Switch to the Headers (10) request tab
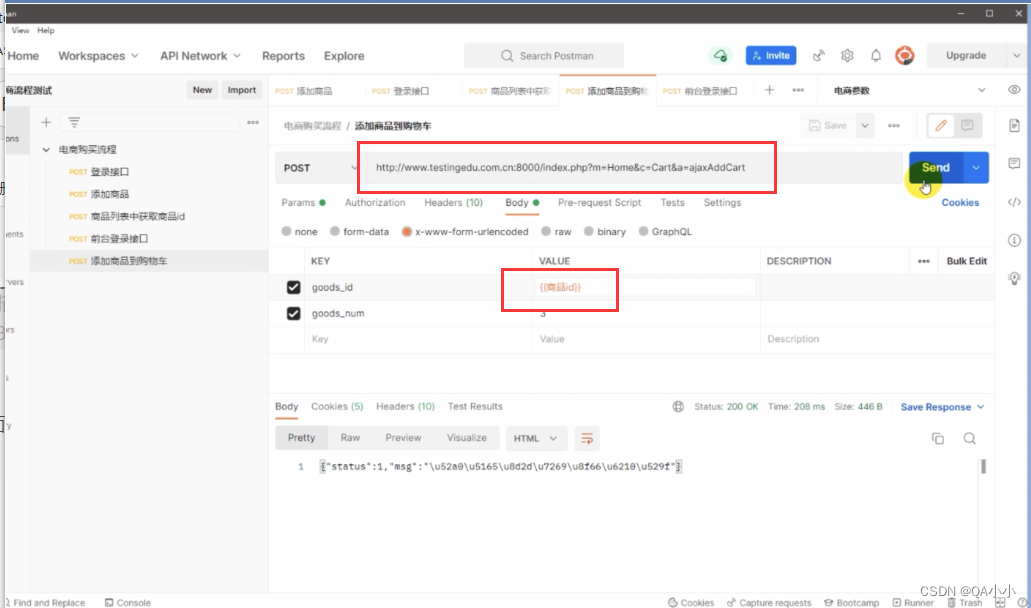 point(453,202)
